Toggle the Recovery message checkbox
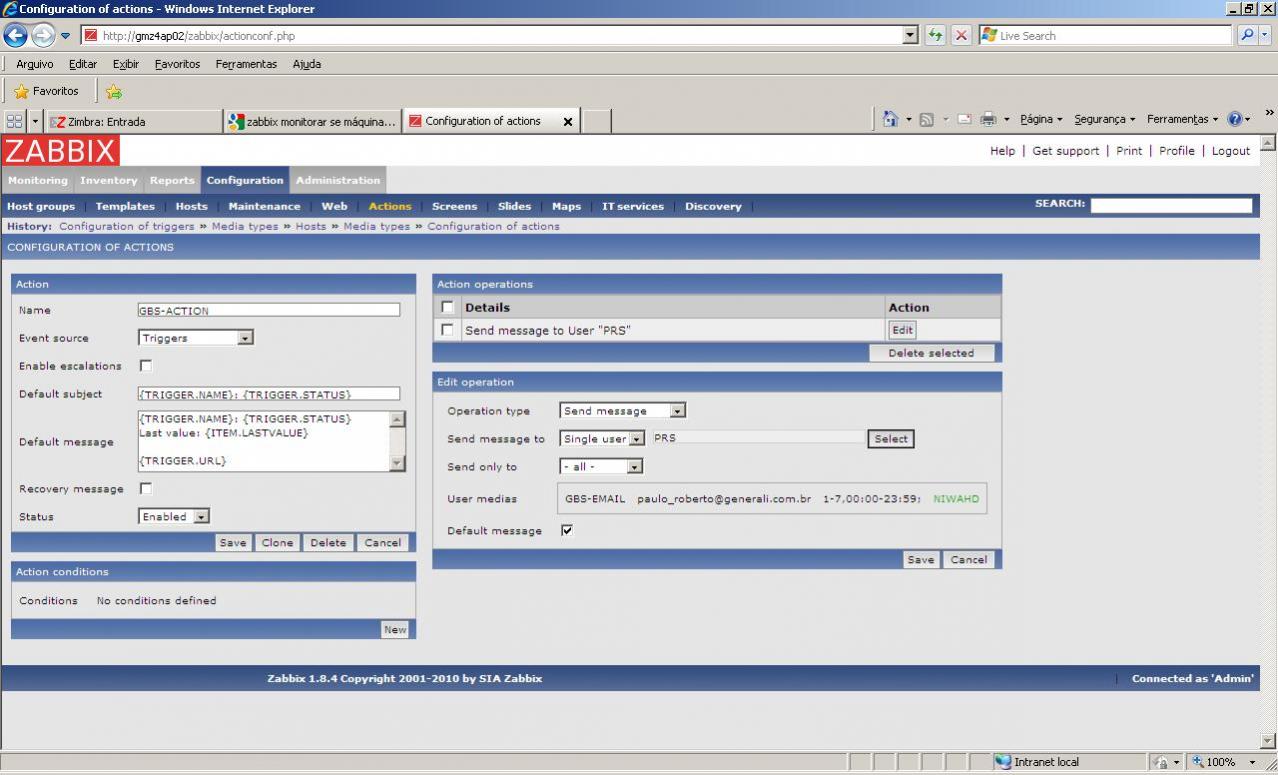Screen dimensions: 1278x775 coord(146,489)
